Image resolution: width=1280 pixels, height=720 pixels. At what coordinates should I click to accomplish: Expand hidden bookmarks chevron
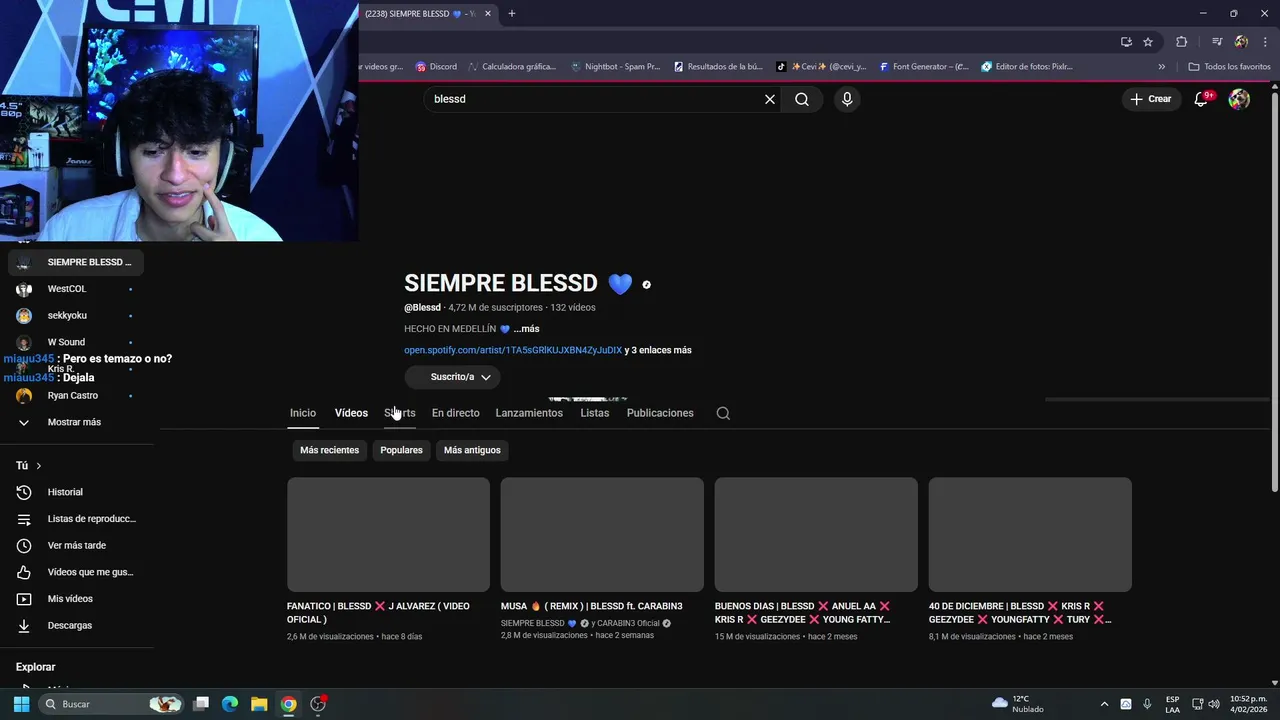click(1161, 67)
